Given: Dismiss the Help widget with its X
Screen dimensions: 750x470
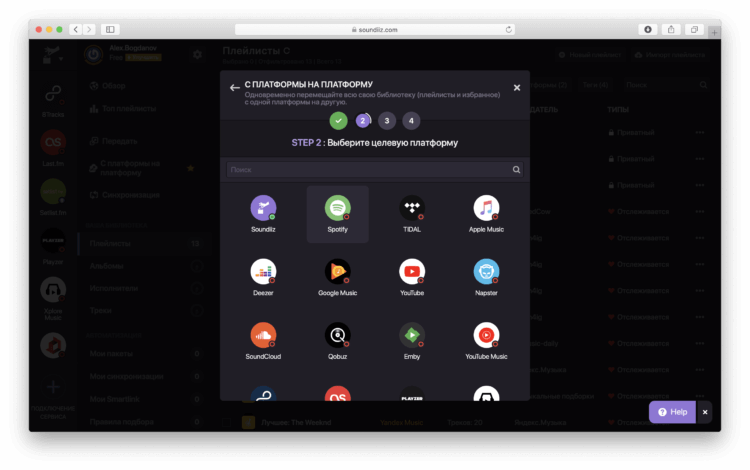Looking at the screenshot, I should (705, 412).
